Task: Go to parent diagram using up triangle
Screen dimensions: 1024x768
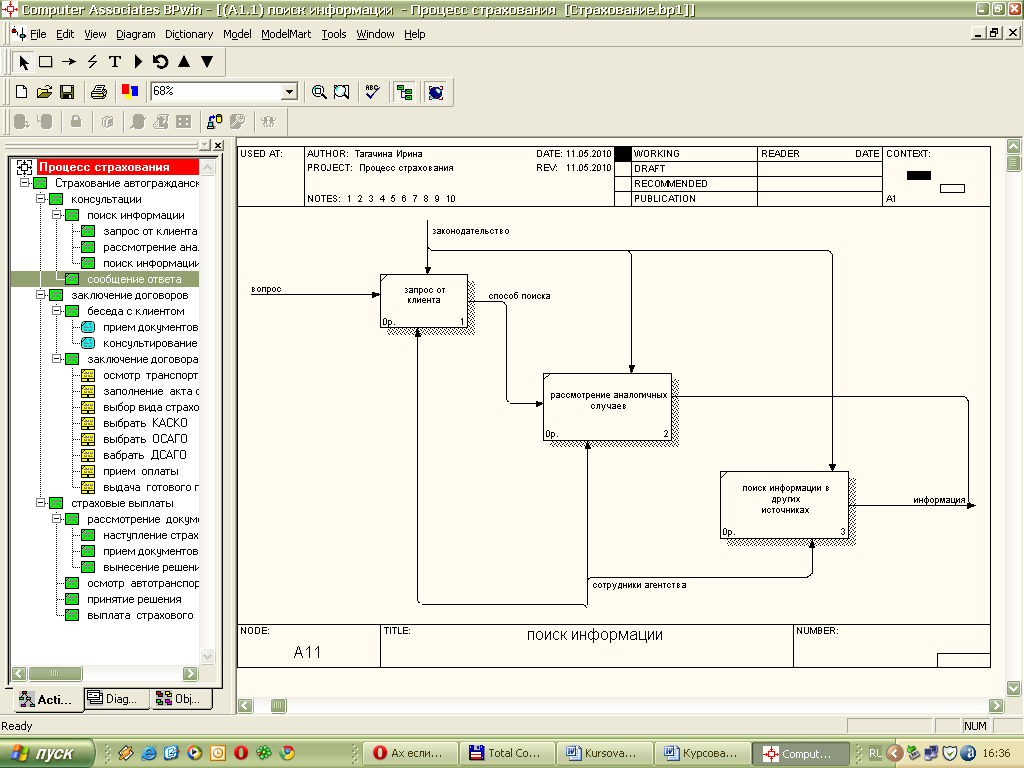Action: [x=184, y=62]
